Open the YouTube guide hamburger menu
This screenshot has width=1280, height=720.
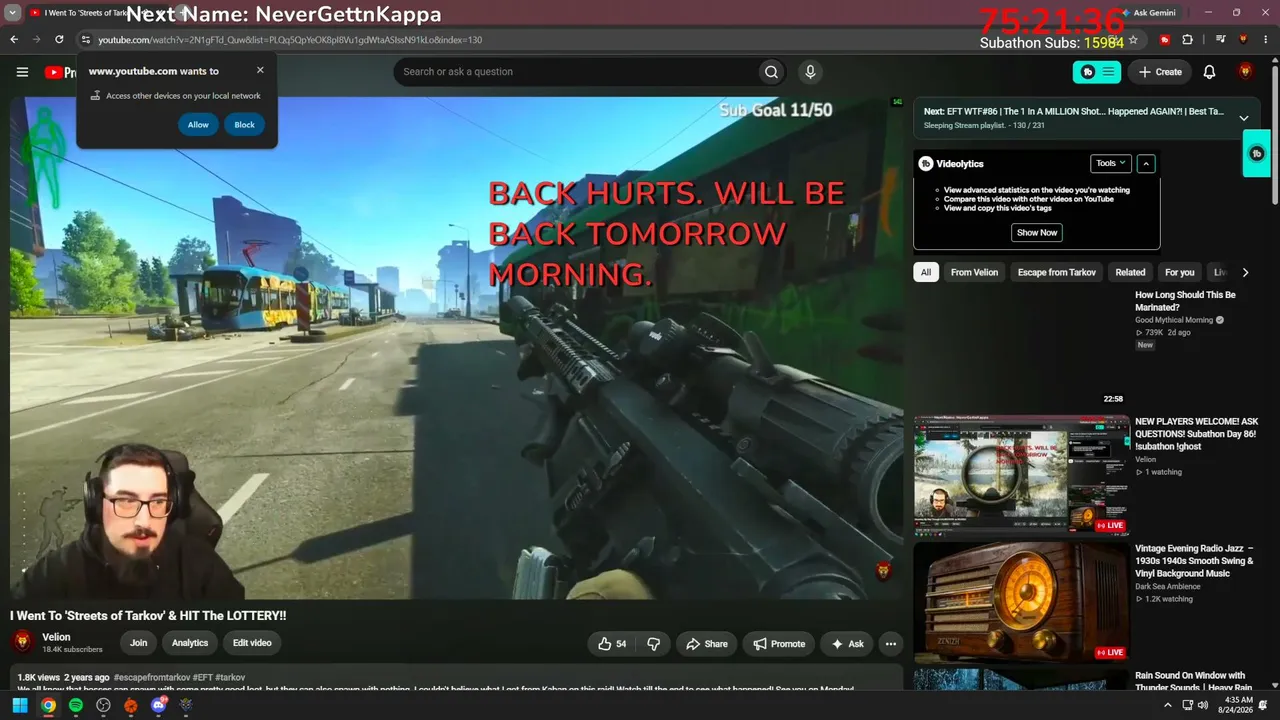pos(22,72)
